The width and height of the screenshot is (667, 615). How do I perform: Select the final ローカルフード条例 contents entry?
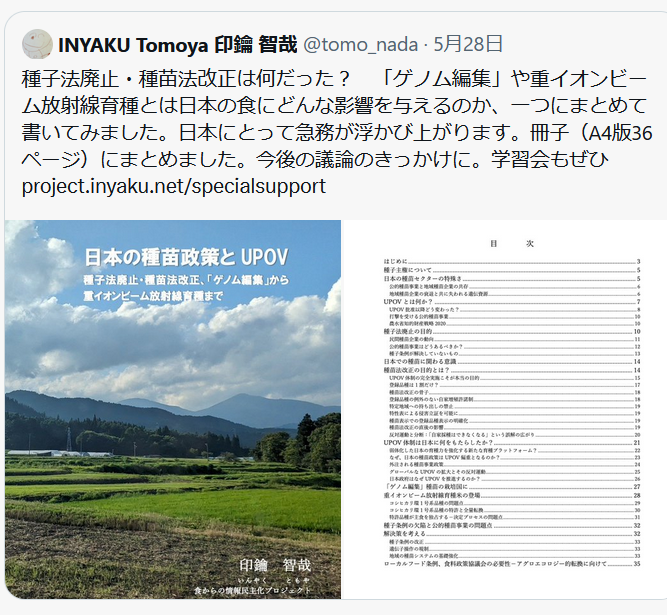(490, 565)
